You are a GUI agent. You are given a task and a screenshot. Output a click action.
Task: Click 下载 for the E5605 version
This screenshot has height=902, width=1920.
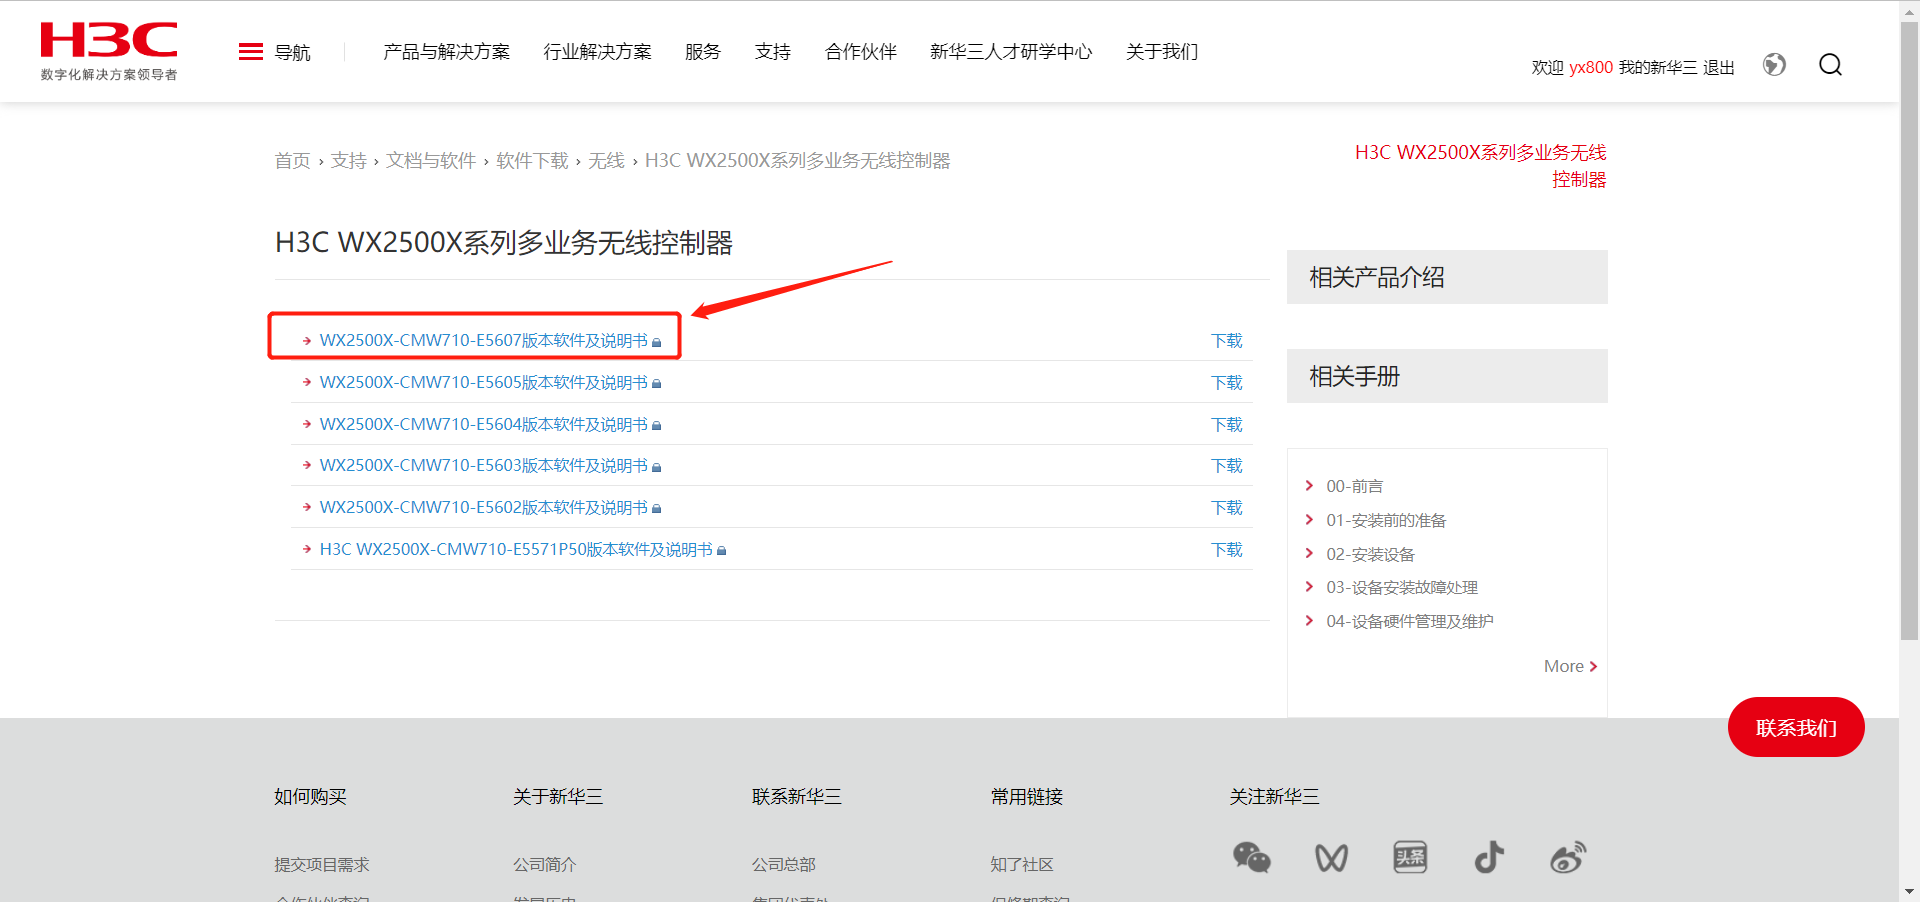tap(1227, 383)
